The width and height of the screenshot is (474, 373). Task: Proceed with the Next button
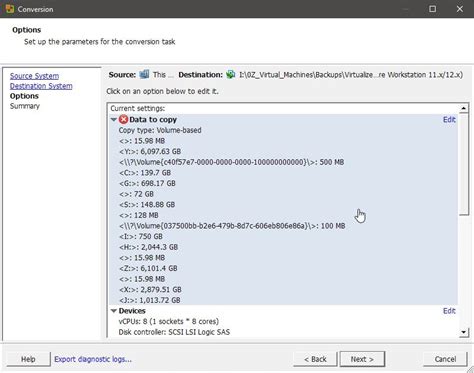coord(362,359)
